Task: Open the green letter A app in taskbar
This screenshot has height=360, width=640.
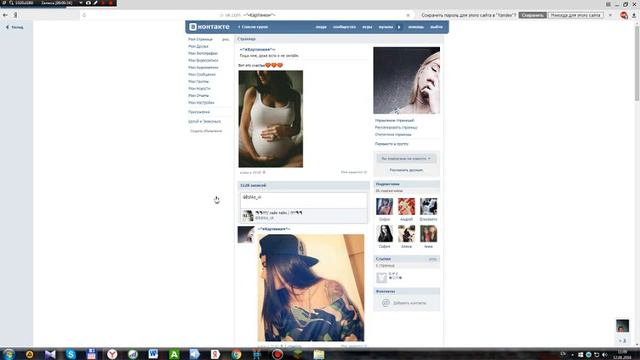Action: (174, 354)
